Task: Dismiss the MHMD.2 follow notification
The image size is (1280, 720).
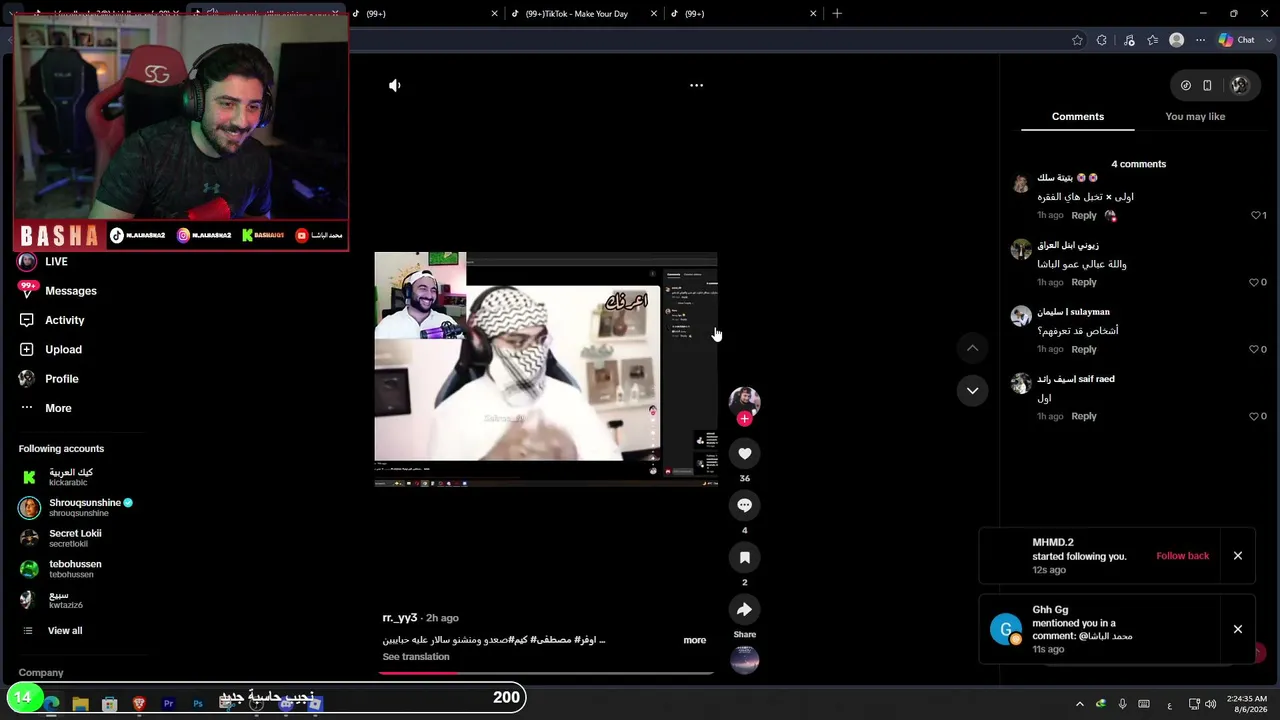Action: tap(1237, 556)
